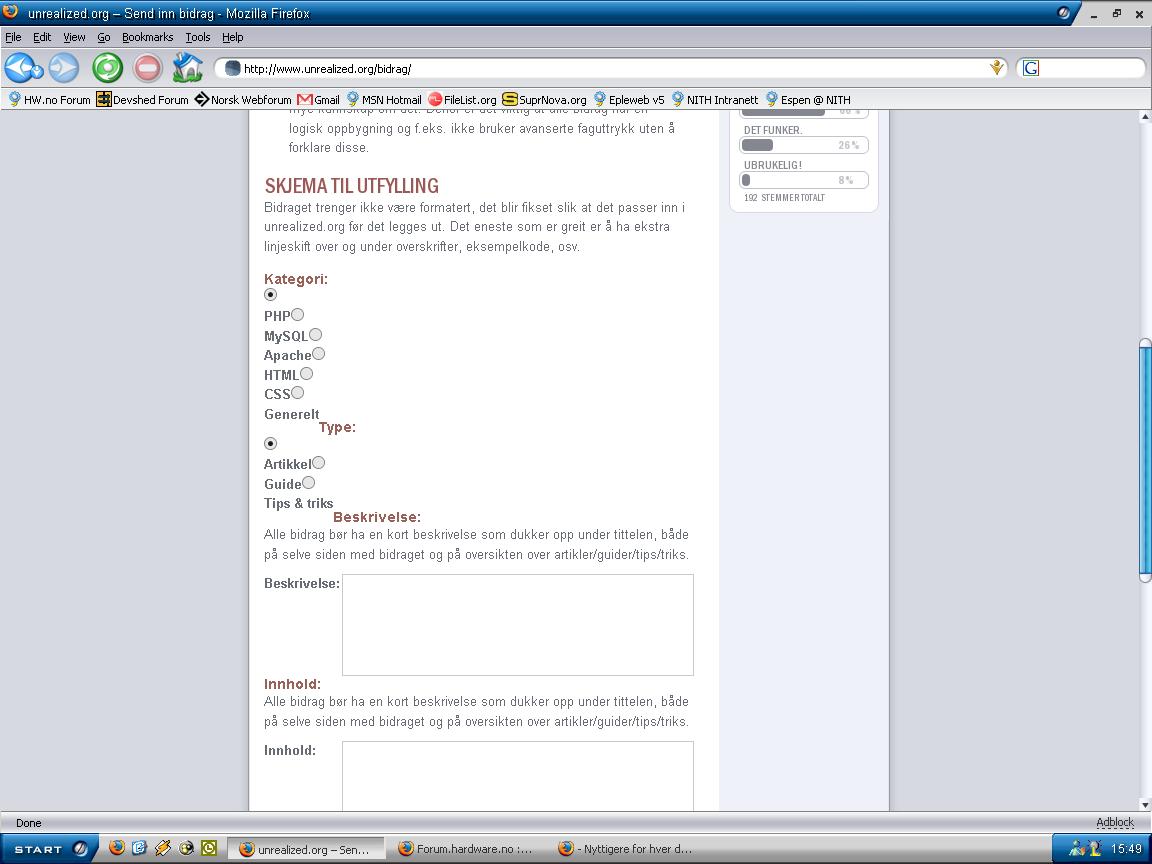Viewport: 1152px width, 864px height.
Task: Click the round emblem in the title bar
Action: [x=1064, y=12]
